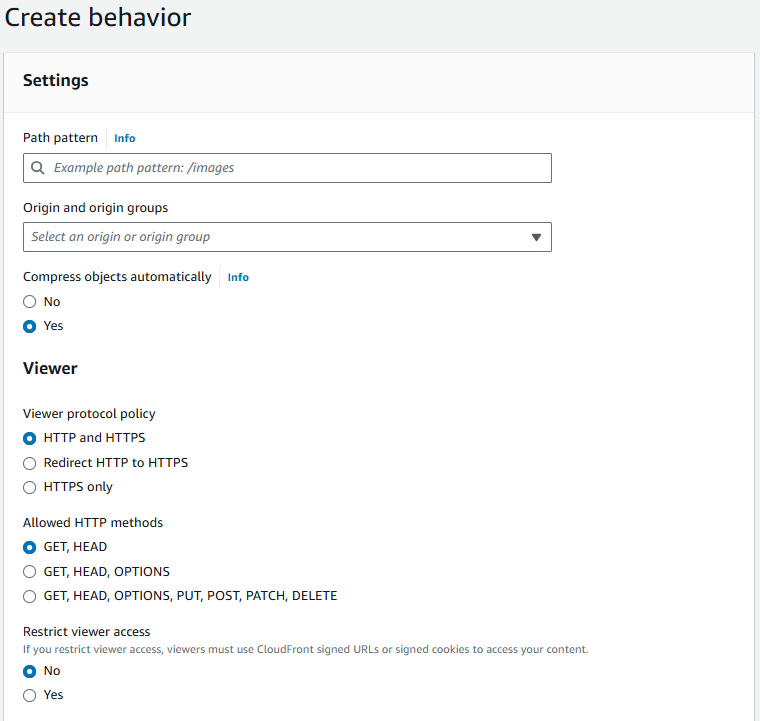Click the Viewer section heading
Viewport: 760px width, 721px height.
tap(50, 368)
